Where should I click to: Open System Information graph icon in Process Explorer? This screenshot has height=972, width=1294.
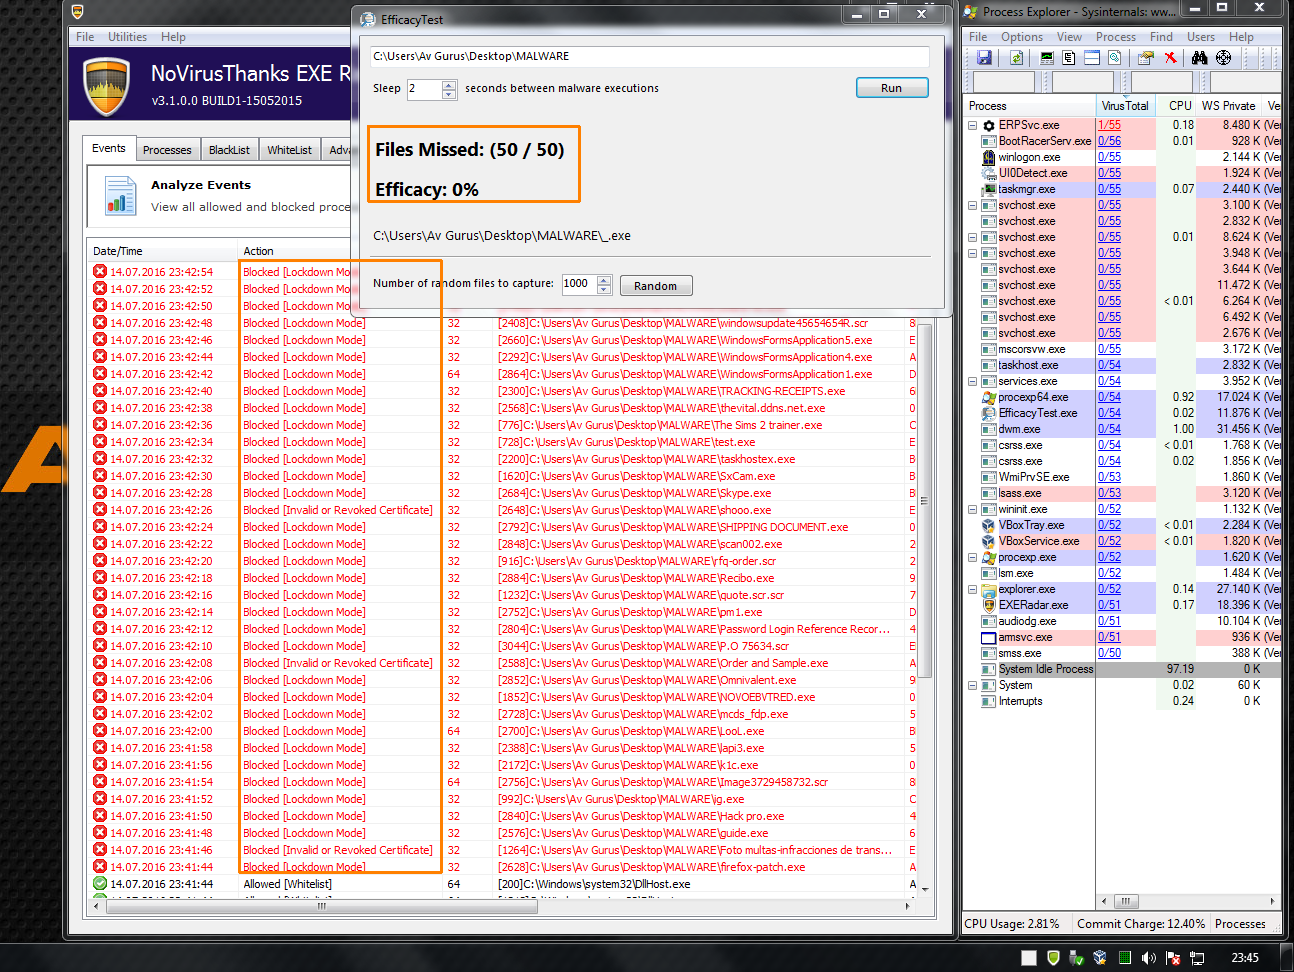pyautogui.click(x=1047, y=58)
